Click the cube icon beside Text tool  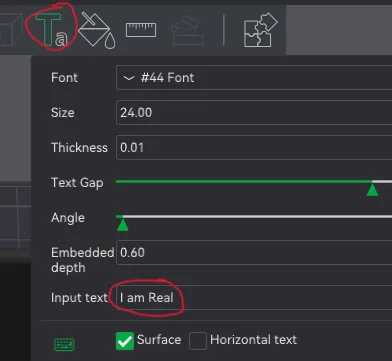(11, 29)
